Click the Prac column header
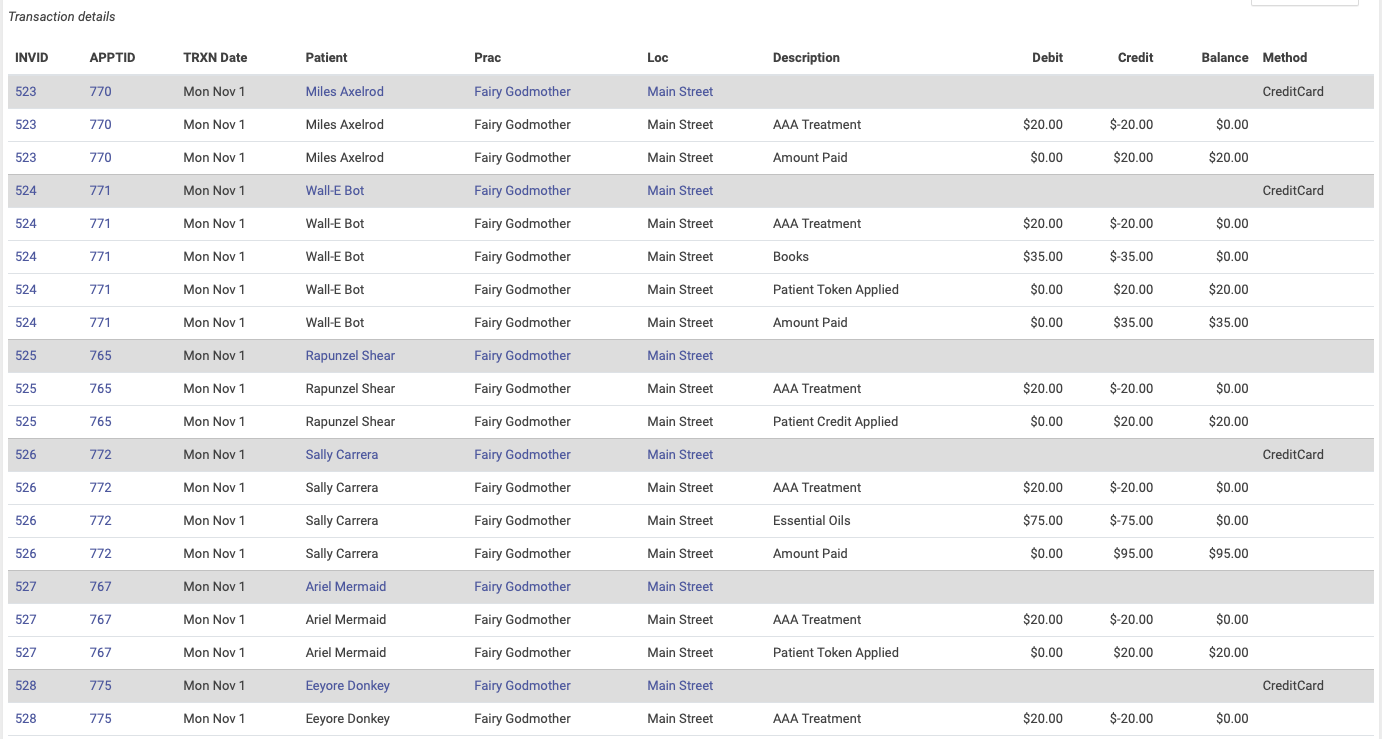1382x739 pixels. point(488,57)
